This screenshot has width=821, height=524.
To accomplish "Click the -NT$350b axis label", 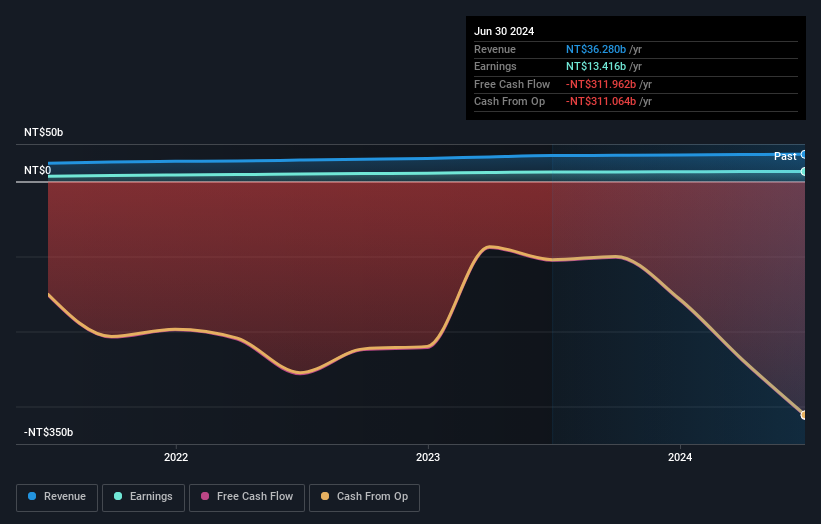I will coord(48,432).
